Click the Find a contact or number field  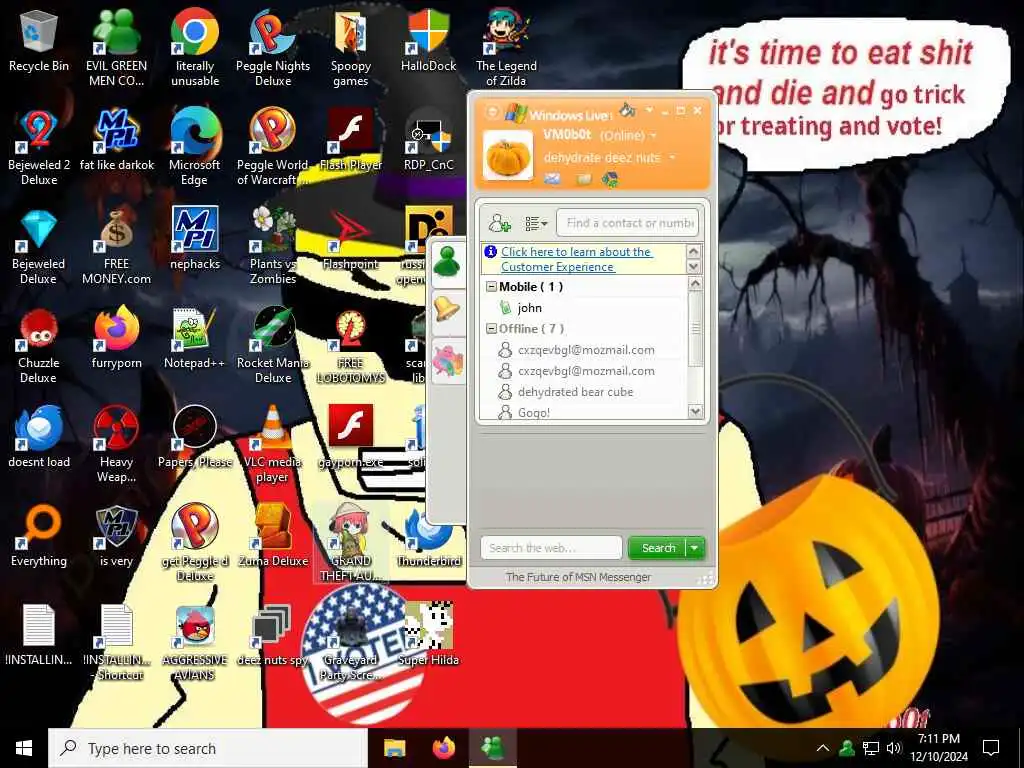627,223
